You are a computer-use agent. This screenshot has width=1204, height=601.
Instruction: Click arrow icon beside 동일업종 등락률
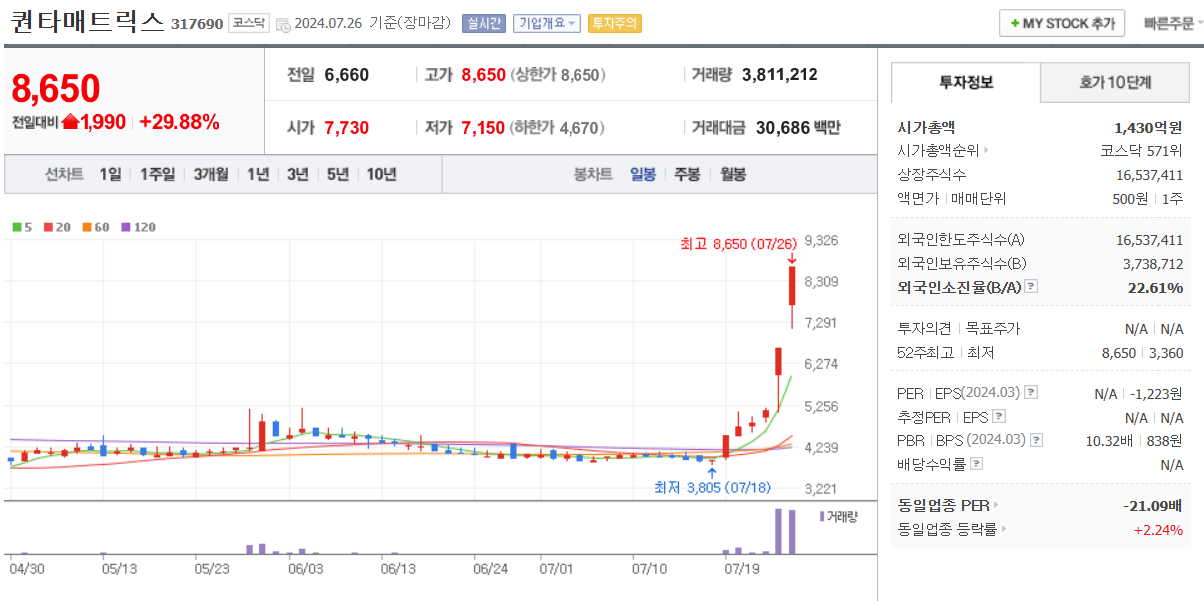pos(1003,529)
